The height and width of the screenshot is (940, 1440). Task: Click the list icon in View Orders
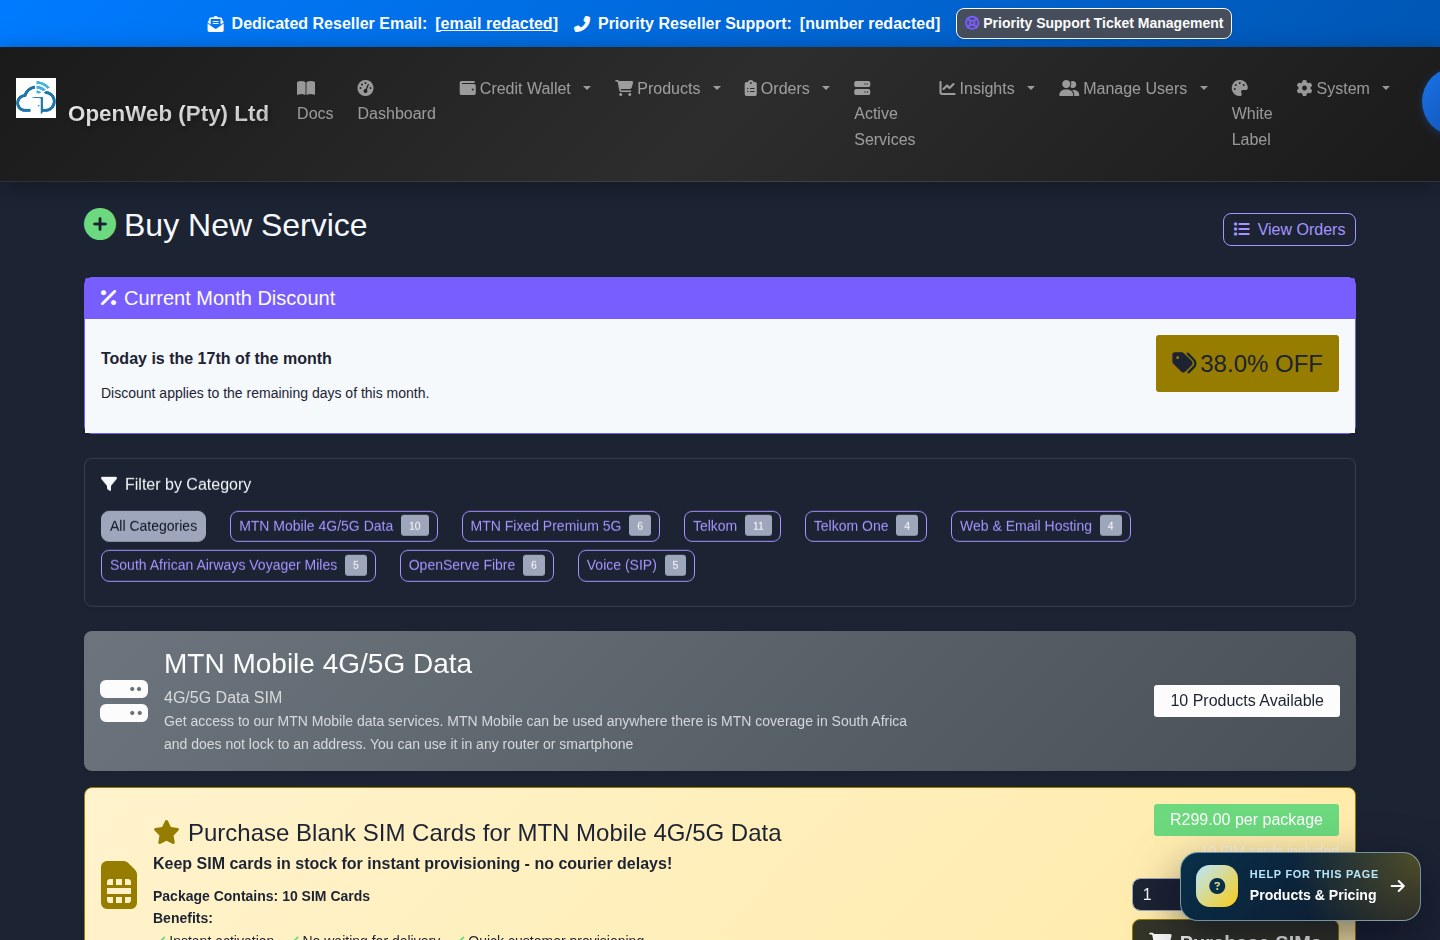point(1242,229)
